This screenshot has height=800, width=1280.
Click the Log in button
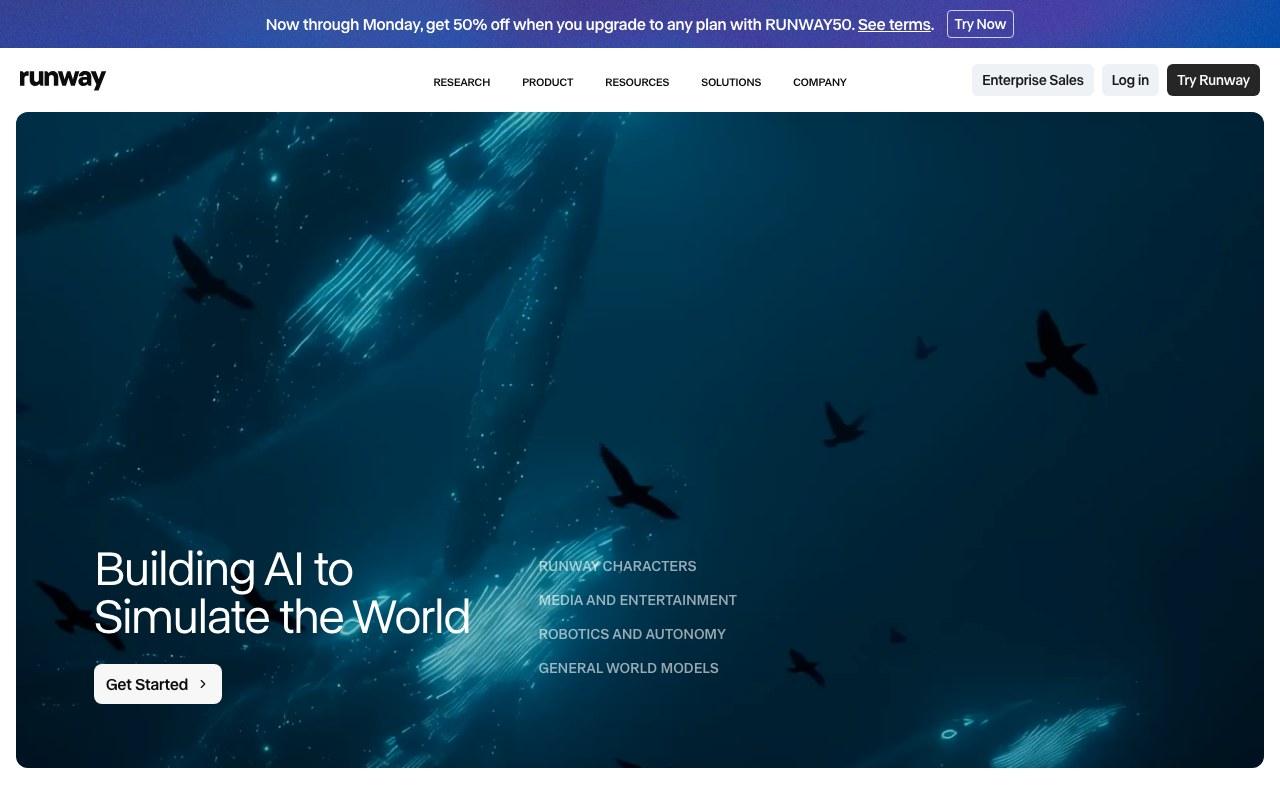(x=1130, y=80)
